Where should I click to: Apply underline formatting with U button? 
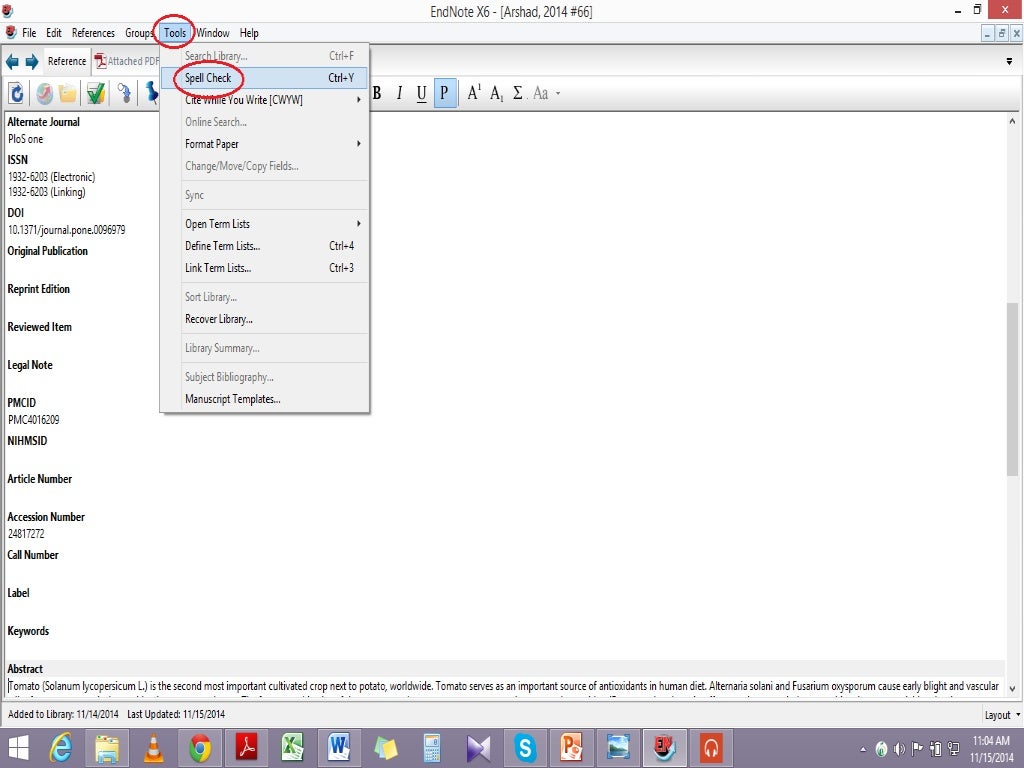(x=421, y=93)
